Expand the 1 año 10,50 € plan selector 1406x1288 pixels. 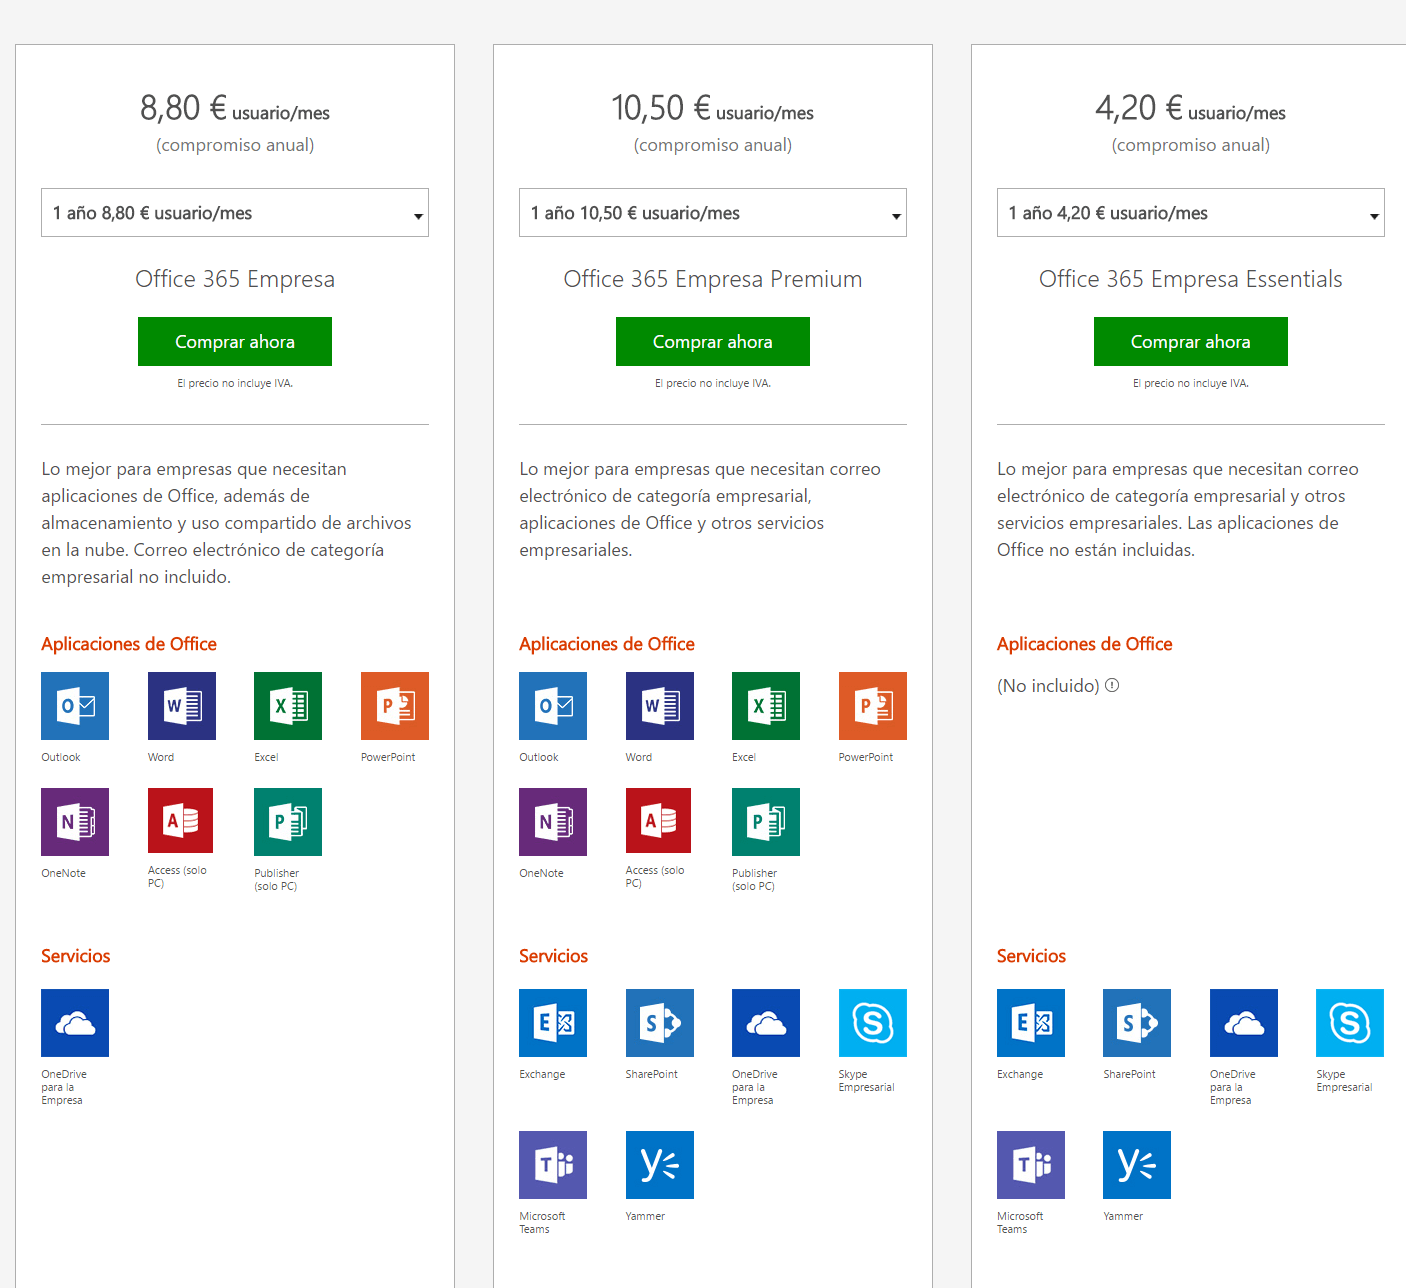click(x=712, y=212)
